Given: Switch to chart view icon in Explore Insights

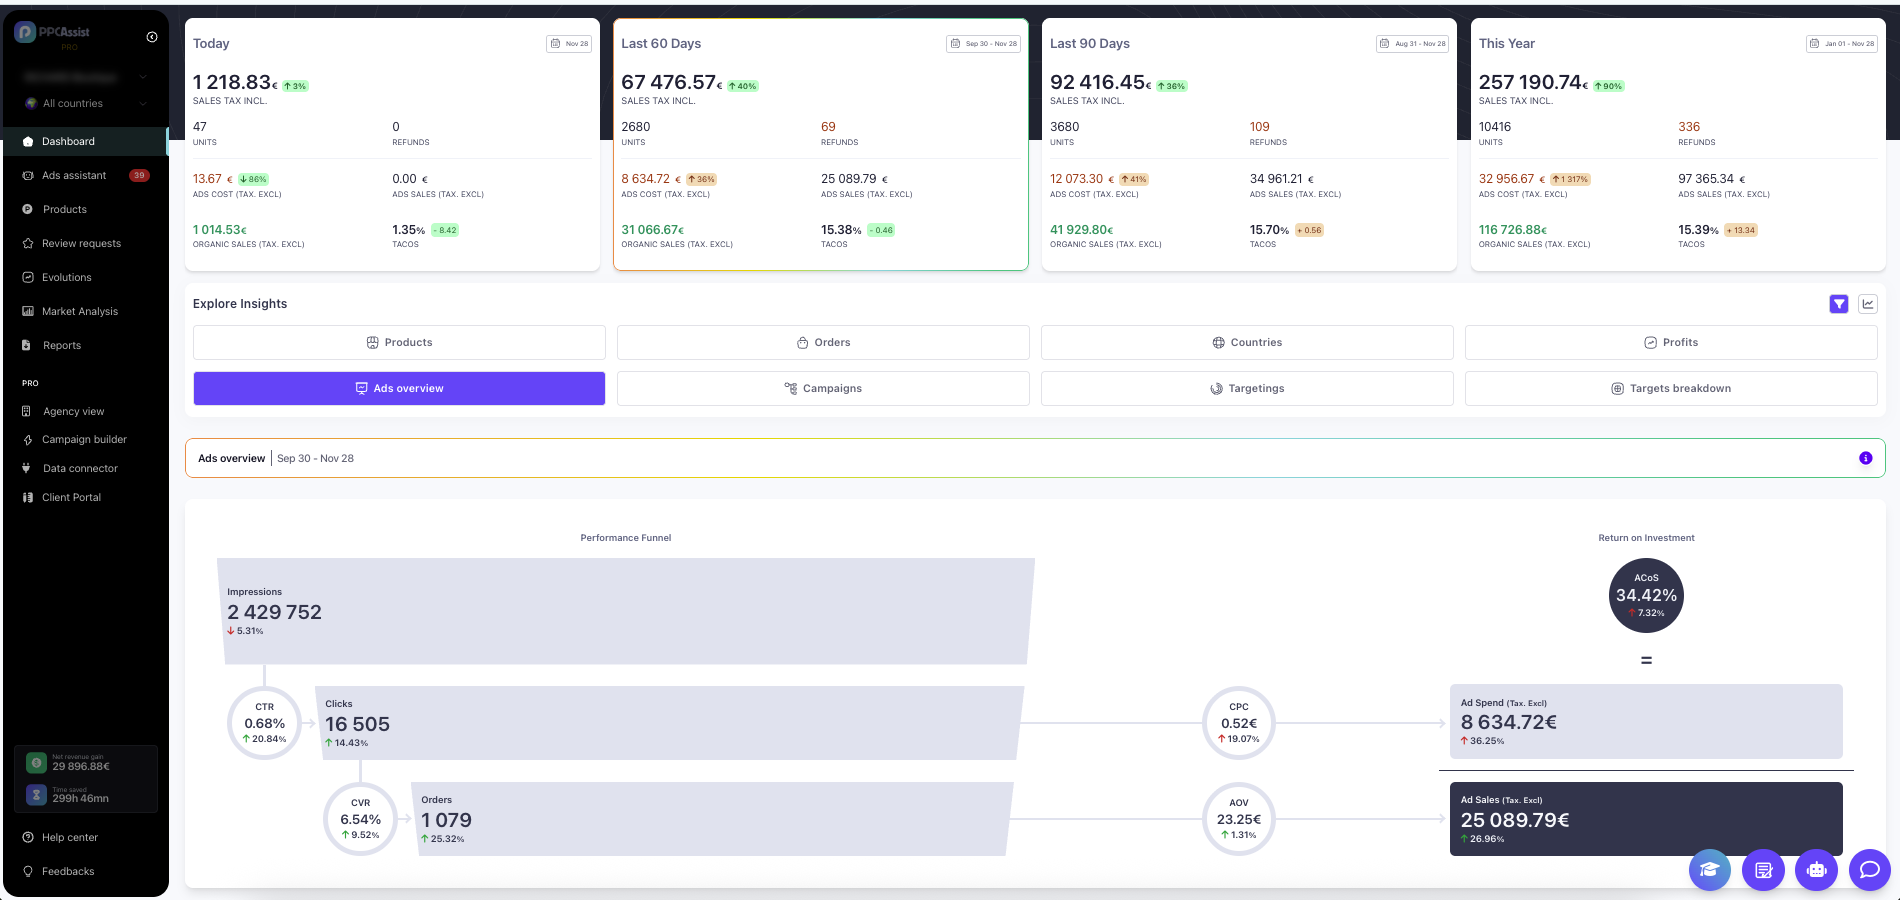Looking at the screenshot, I should pos(1867,304).
